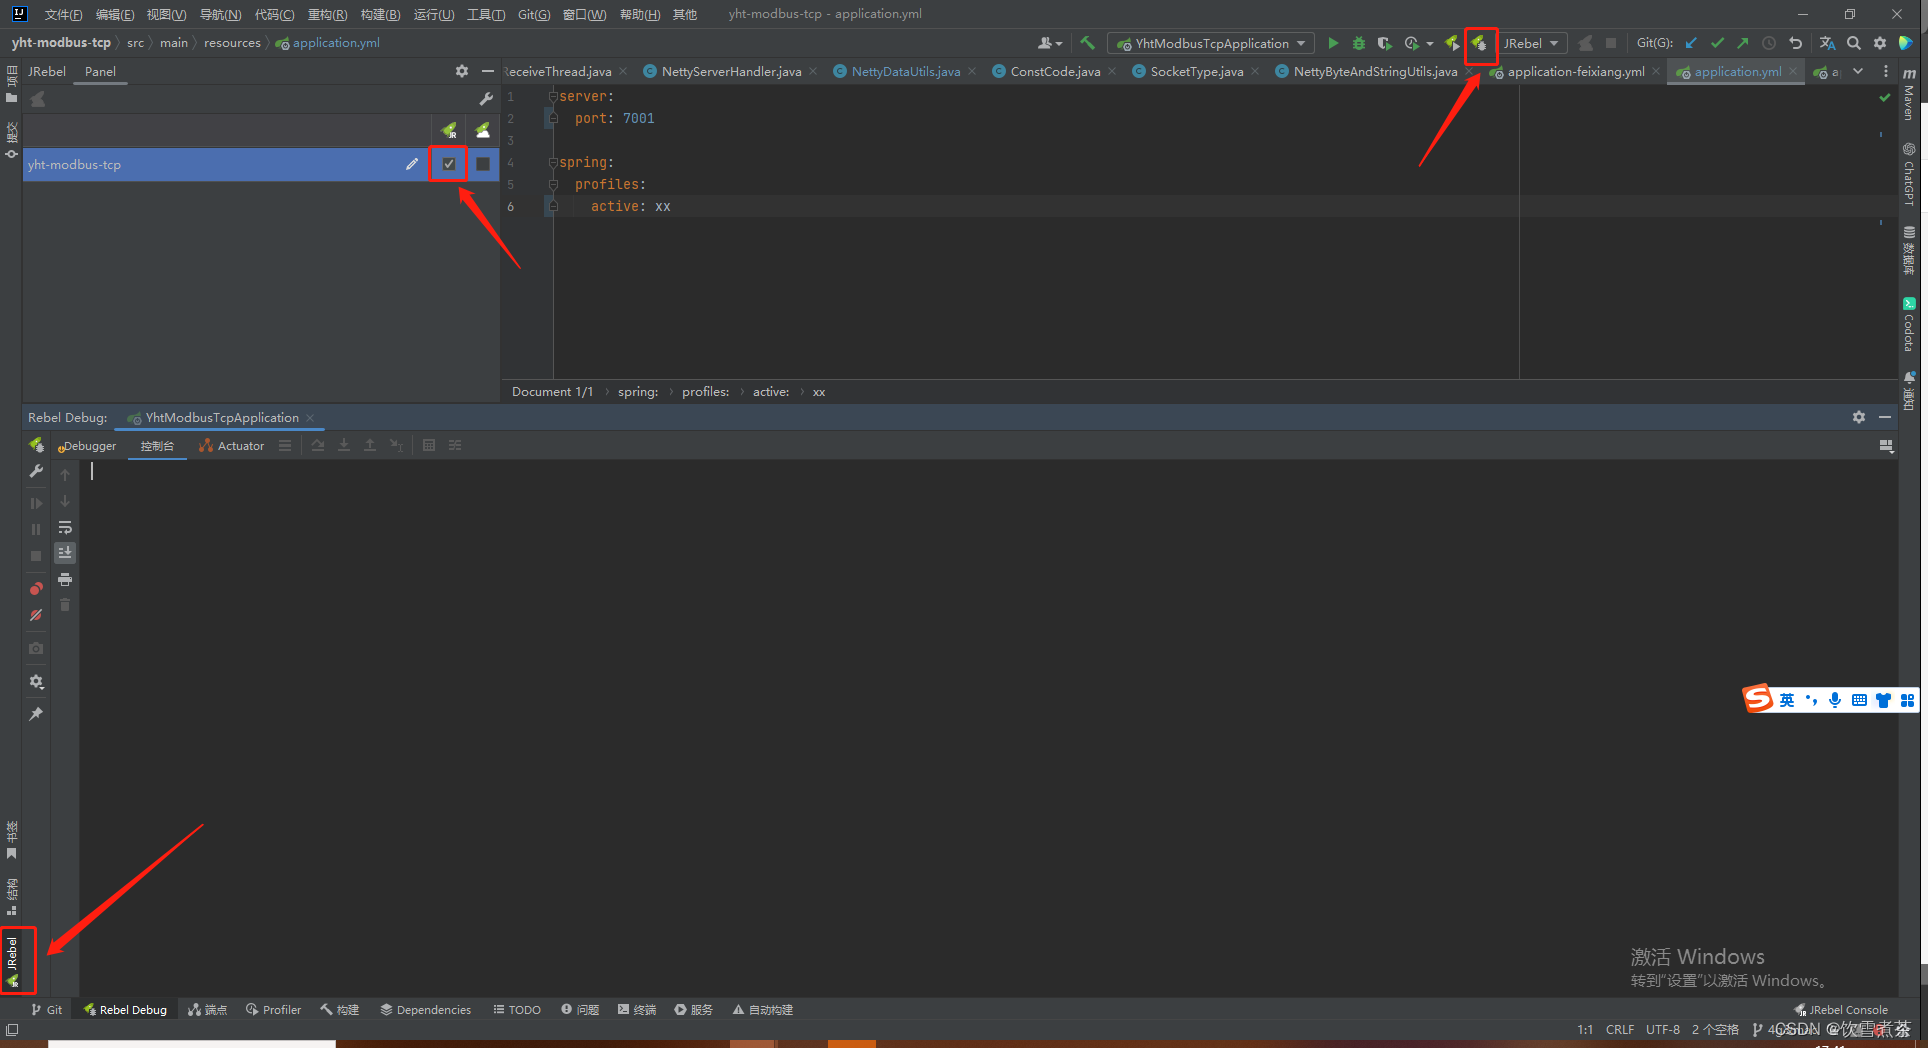Screen dimensions: 1928x1048
Task: Switch to the 控制台 console tab
Action: (x=157, y=446)
